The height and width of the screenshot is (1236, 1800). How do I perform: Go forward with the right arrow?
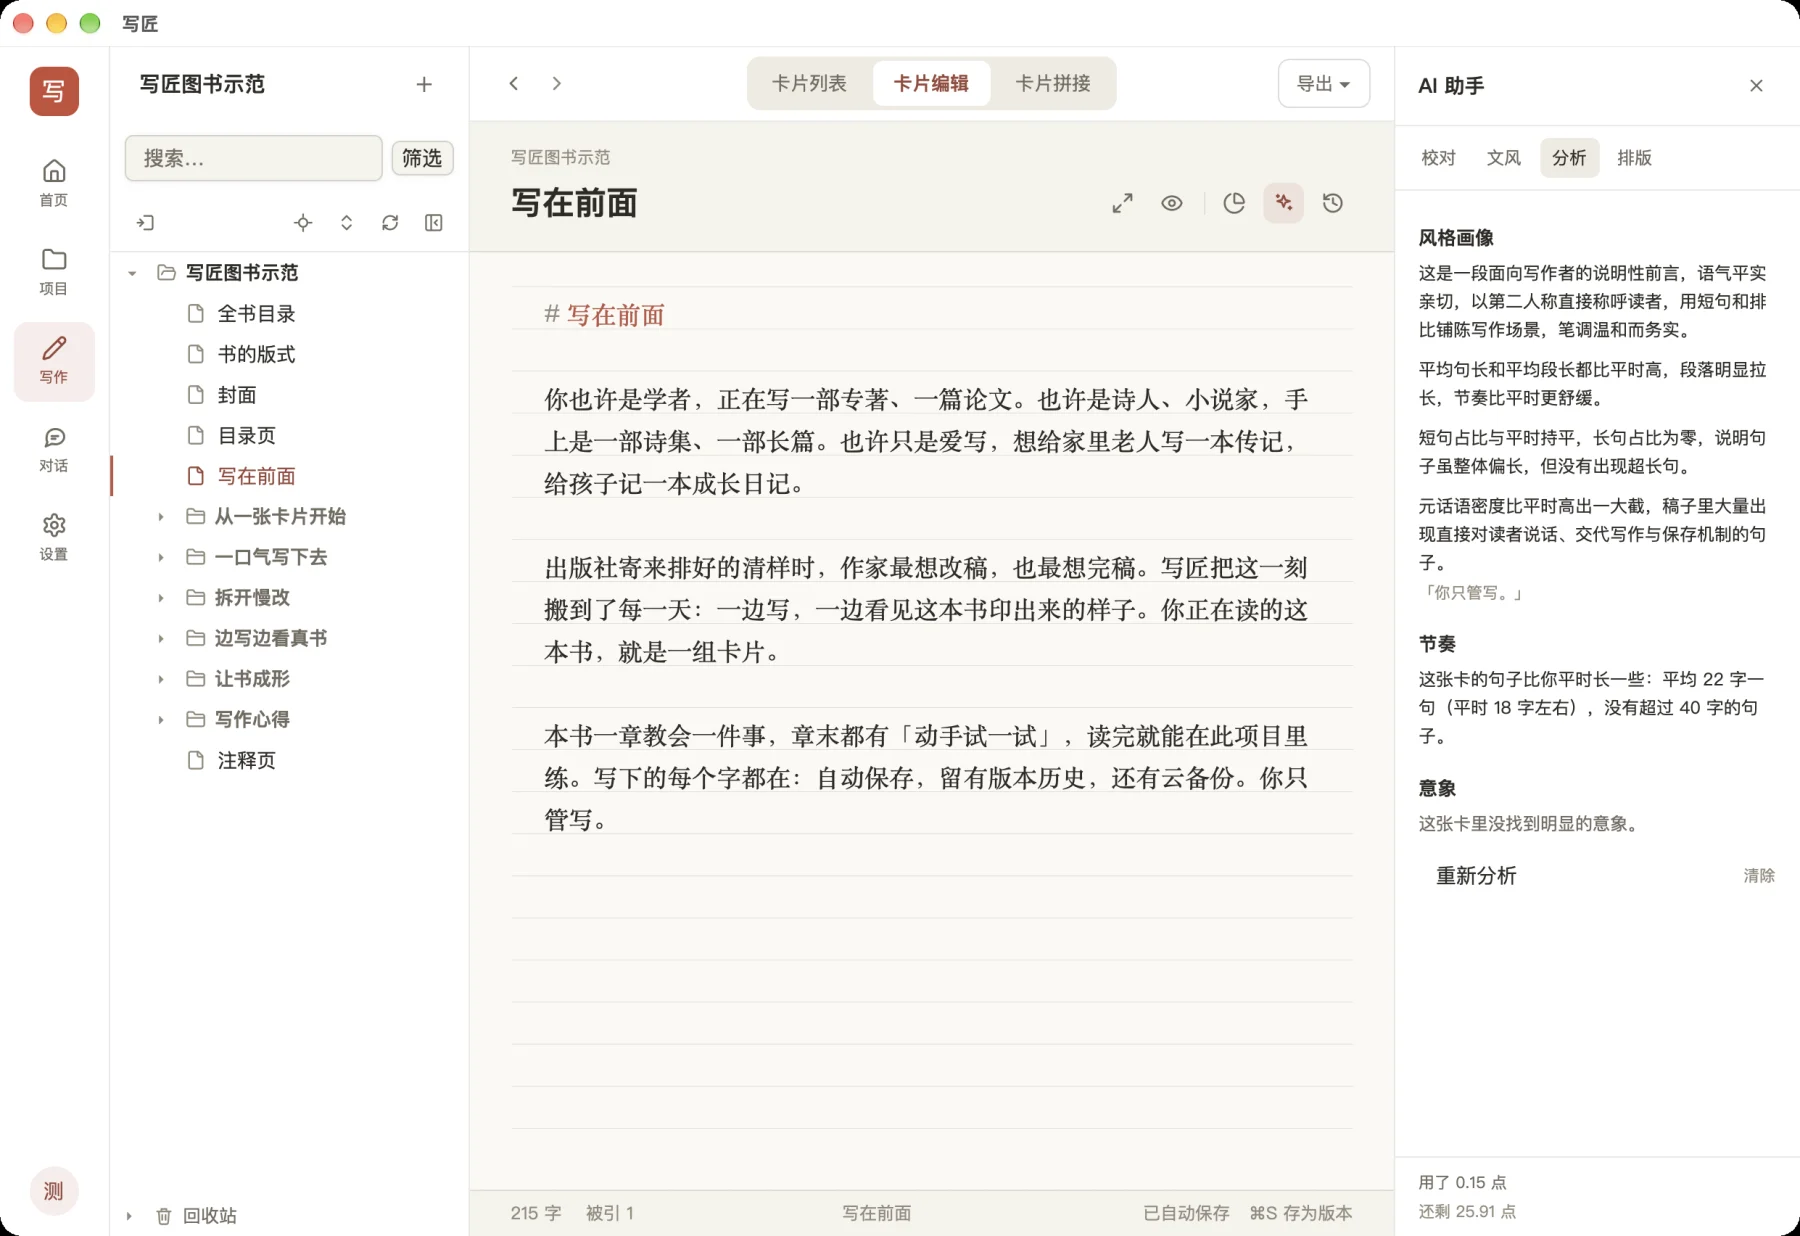tap(557, 83)
